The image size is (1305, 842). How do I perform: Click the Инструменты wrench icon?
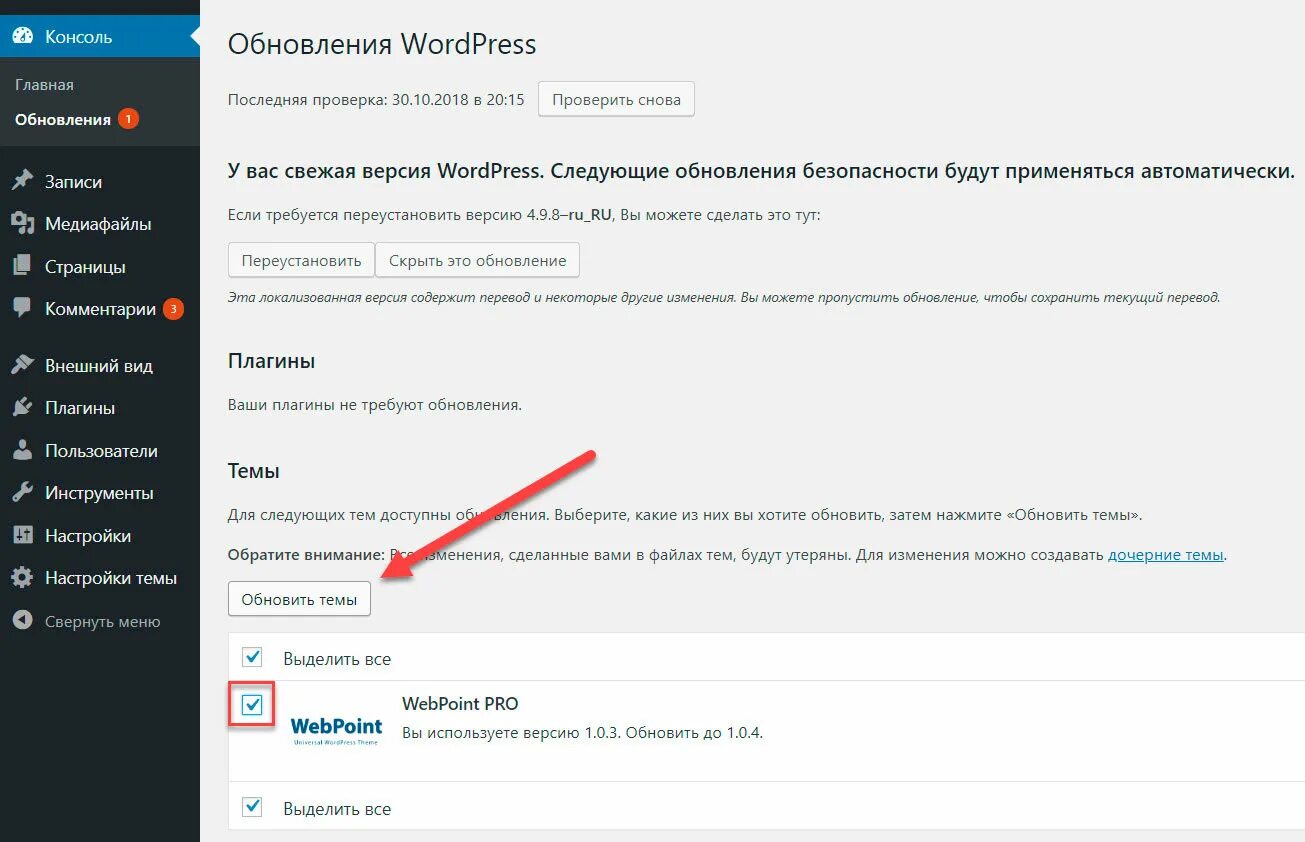(22, 493)
